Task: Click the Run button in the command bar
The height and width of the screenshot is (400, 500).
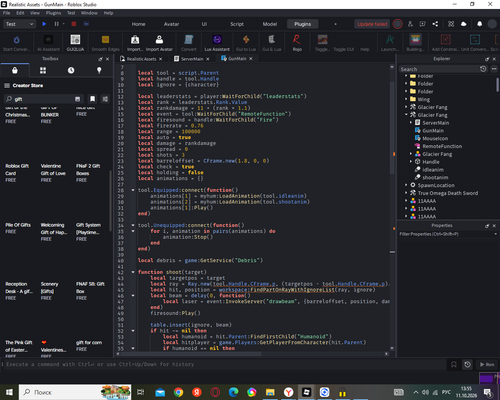Action: point(487,364)
